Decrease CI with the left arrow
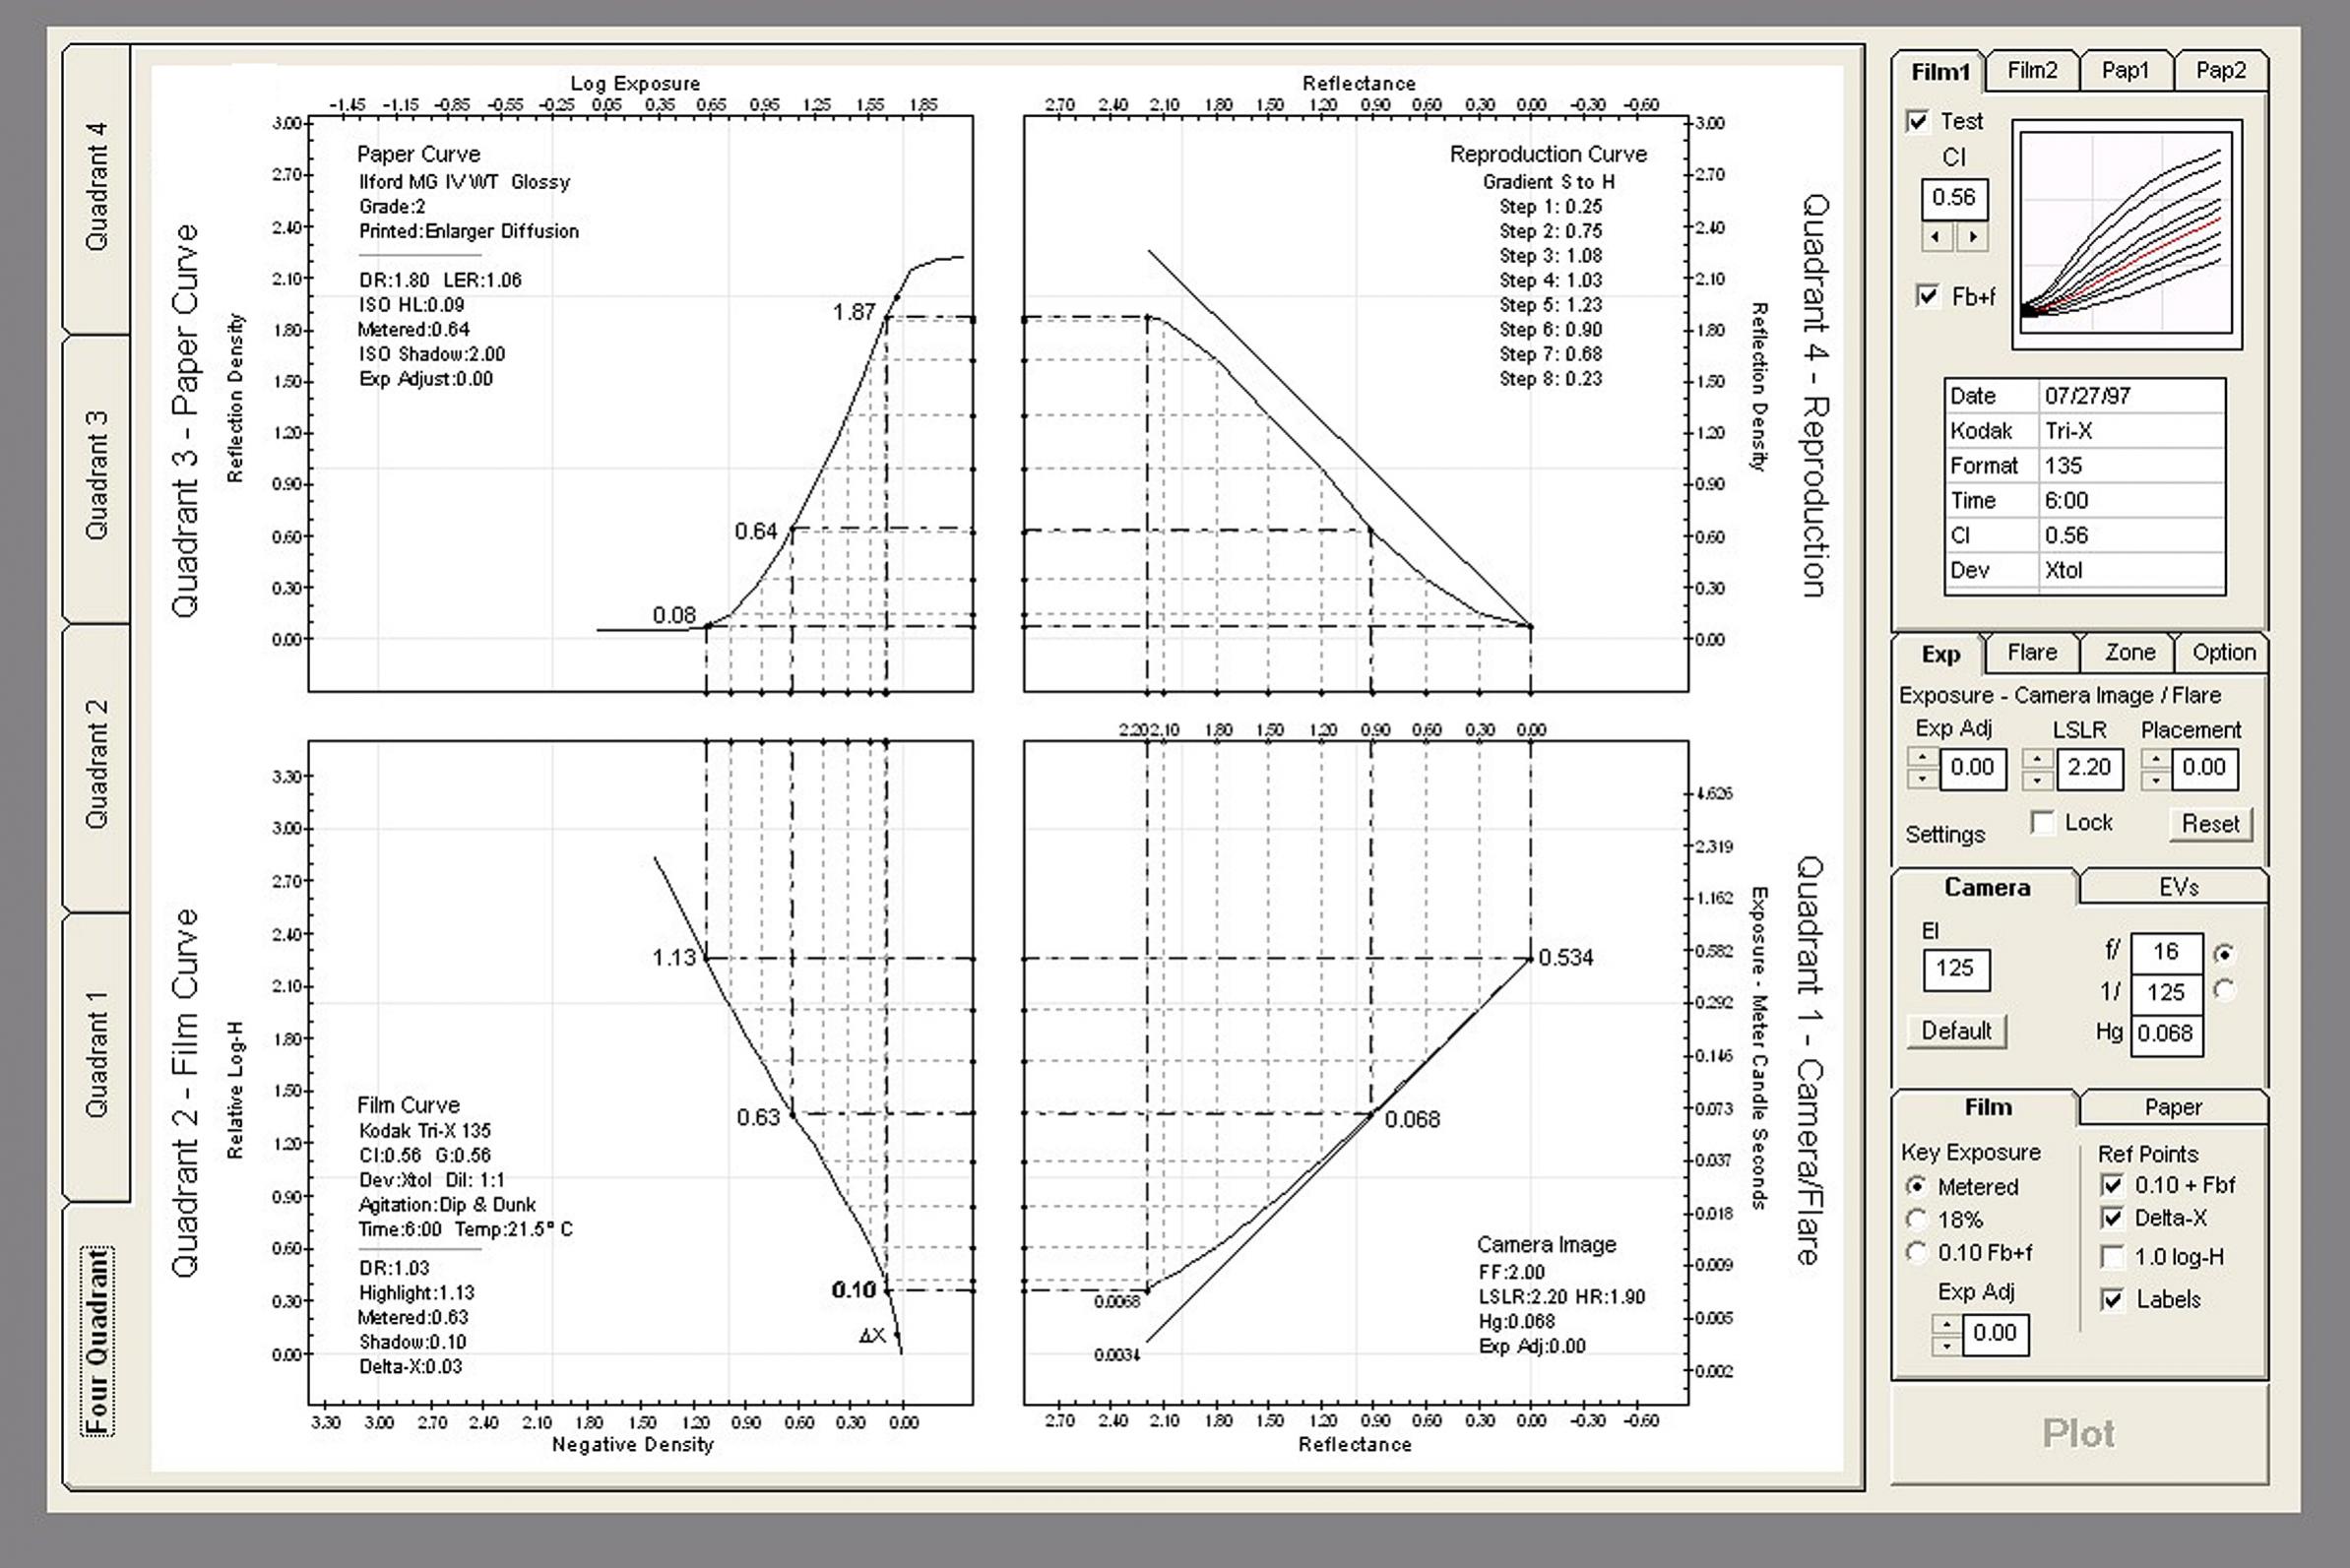Screen dimensions: 2350x1568 click(1937, 237)
